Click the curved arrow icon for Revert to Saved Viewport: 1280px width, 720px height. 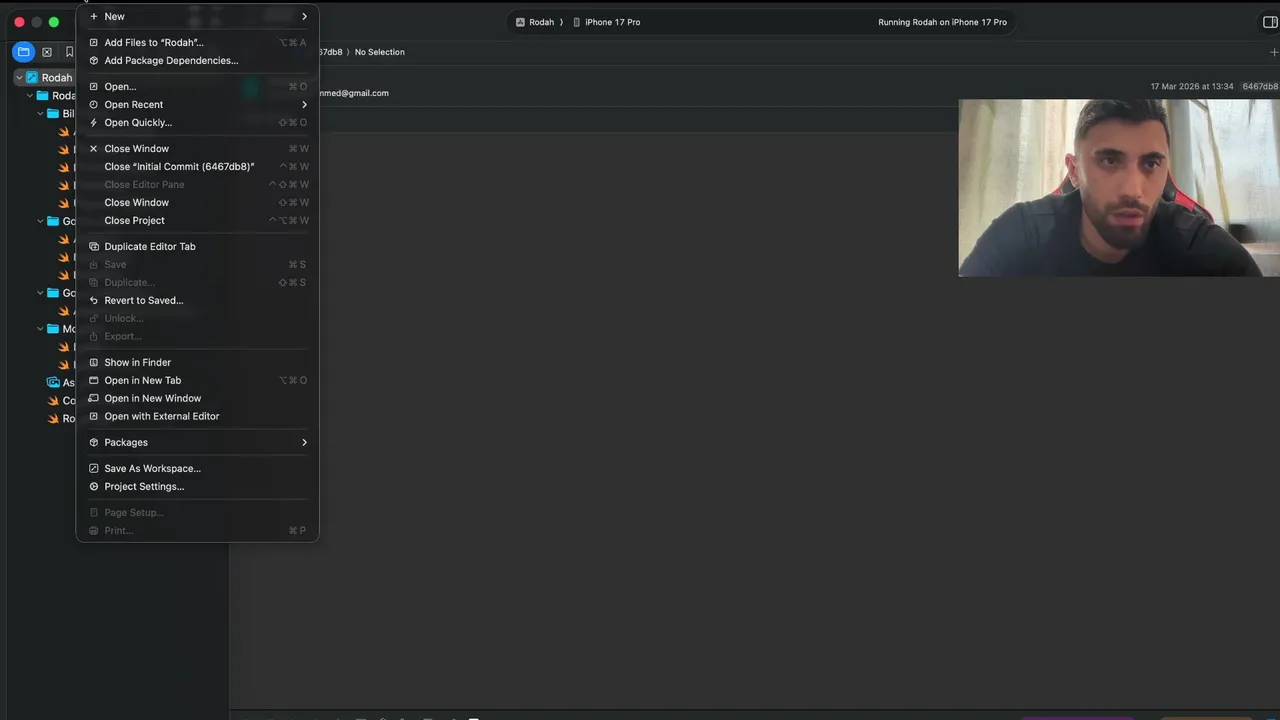click(94, 300)
